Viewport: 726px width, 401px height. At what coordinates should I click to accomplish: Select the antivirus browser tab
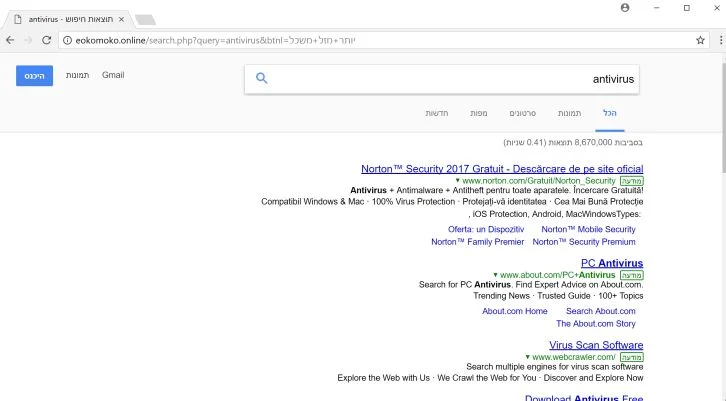coord(69,19)
